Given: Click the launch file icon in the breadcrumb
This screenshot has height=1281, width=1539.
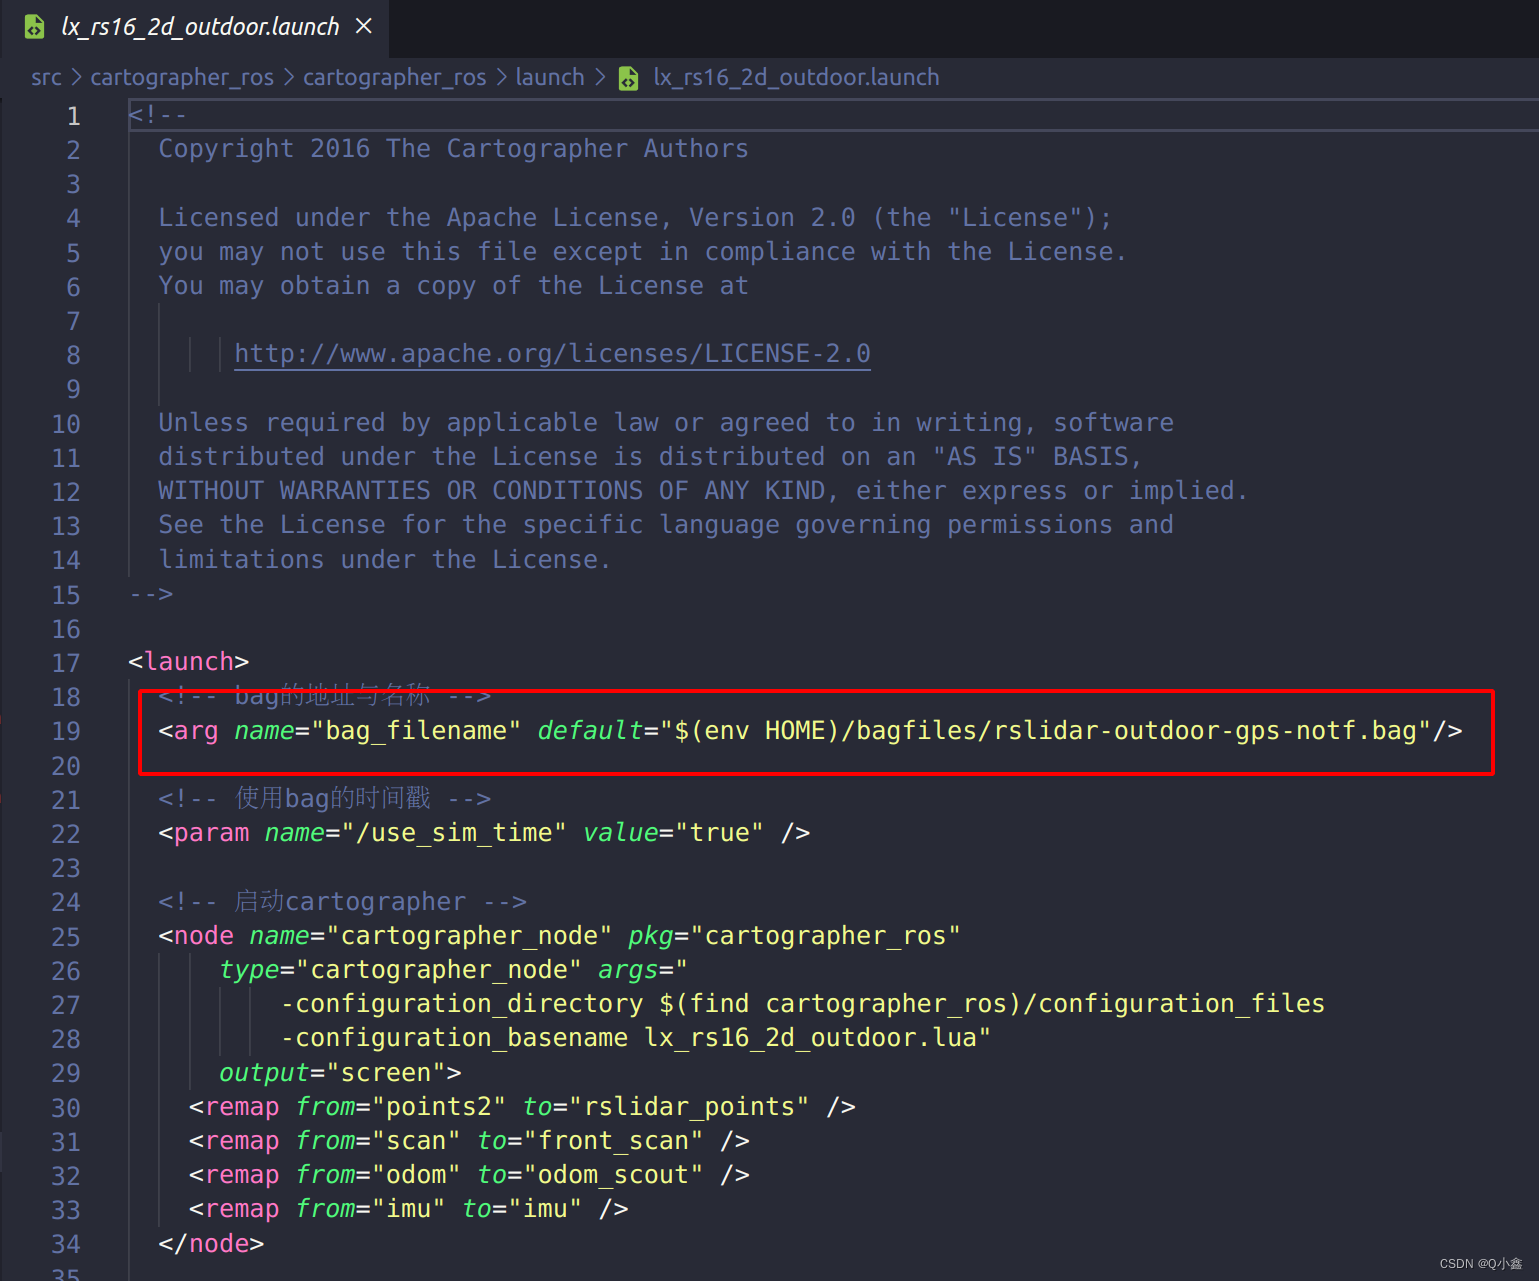Looking at the screenshot, I should pyautogui.click(x=628, y=78).
